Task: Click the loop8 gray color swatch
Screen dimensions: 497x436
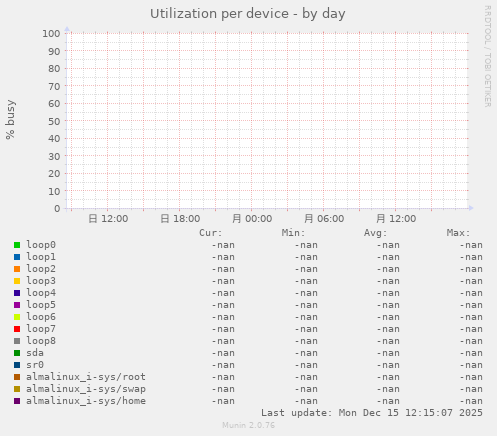Action: point(17,341)
